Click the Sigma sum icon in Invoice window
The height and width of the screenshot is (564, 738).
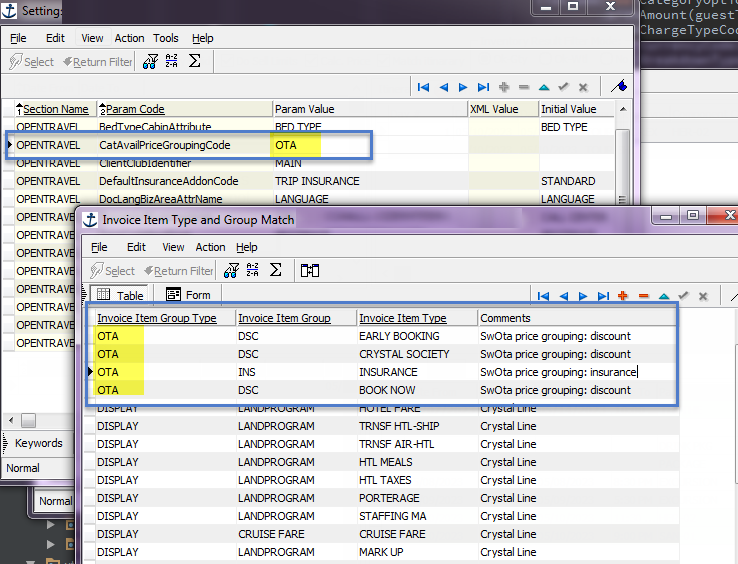point(275,270)
